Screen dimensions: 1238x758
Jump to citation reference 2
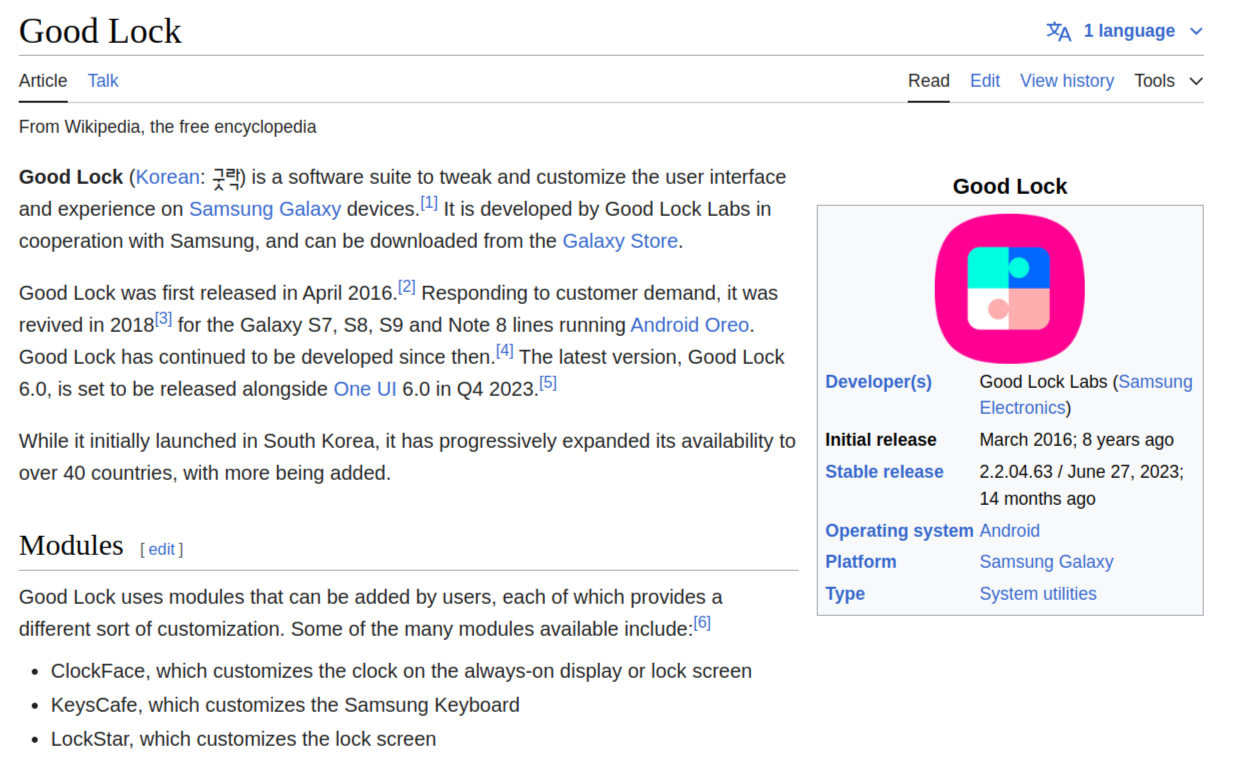(x=407, y=287)
